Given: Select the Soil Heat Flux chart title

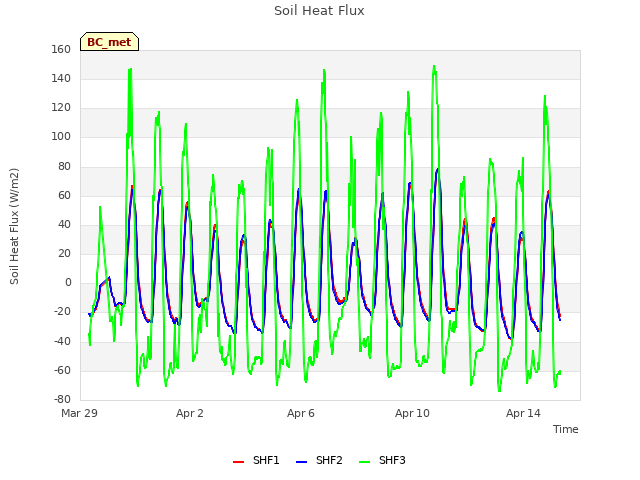Looking at the screenshot, I should 319,11.
